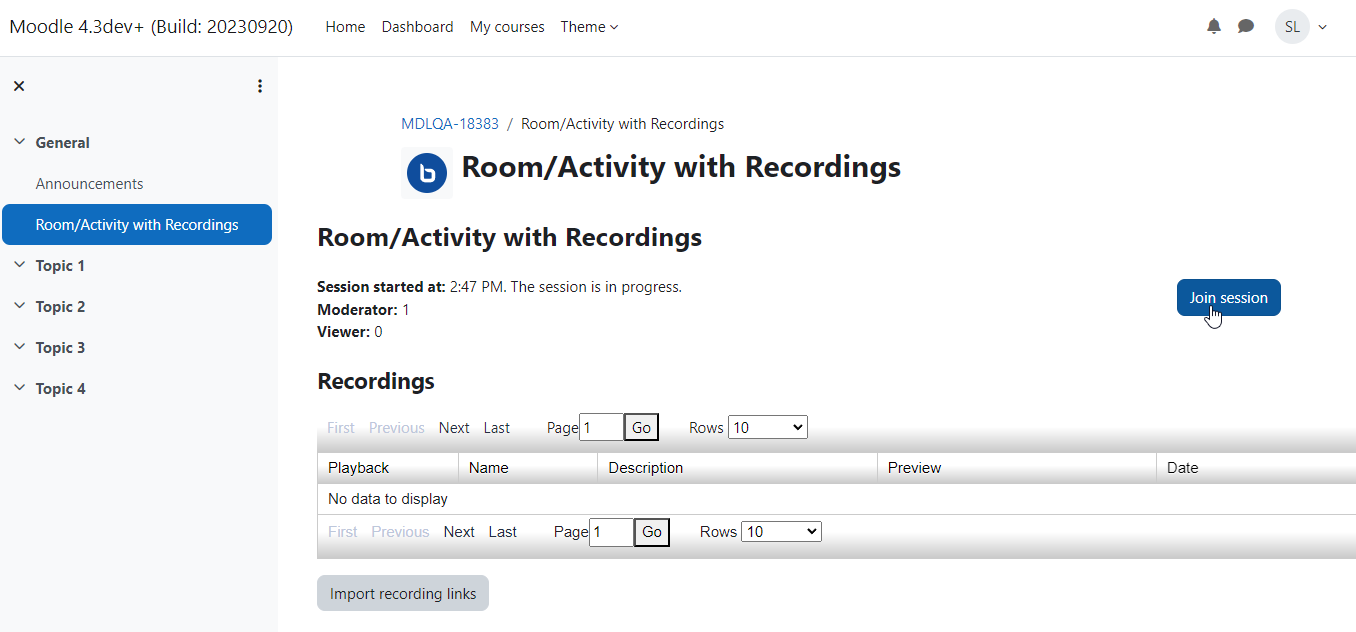Open Announcements in course index

[90, 183]
